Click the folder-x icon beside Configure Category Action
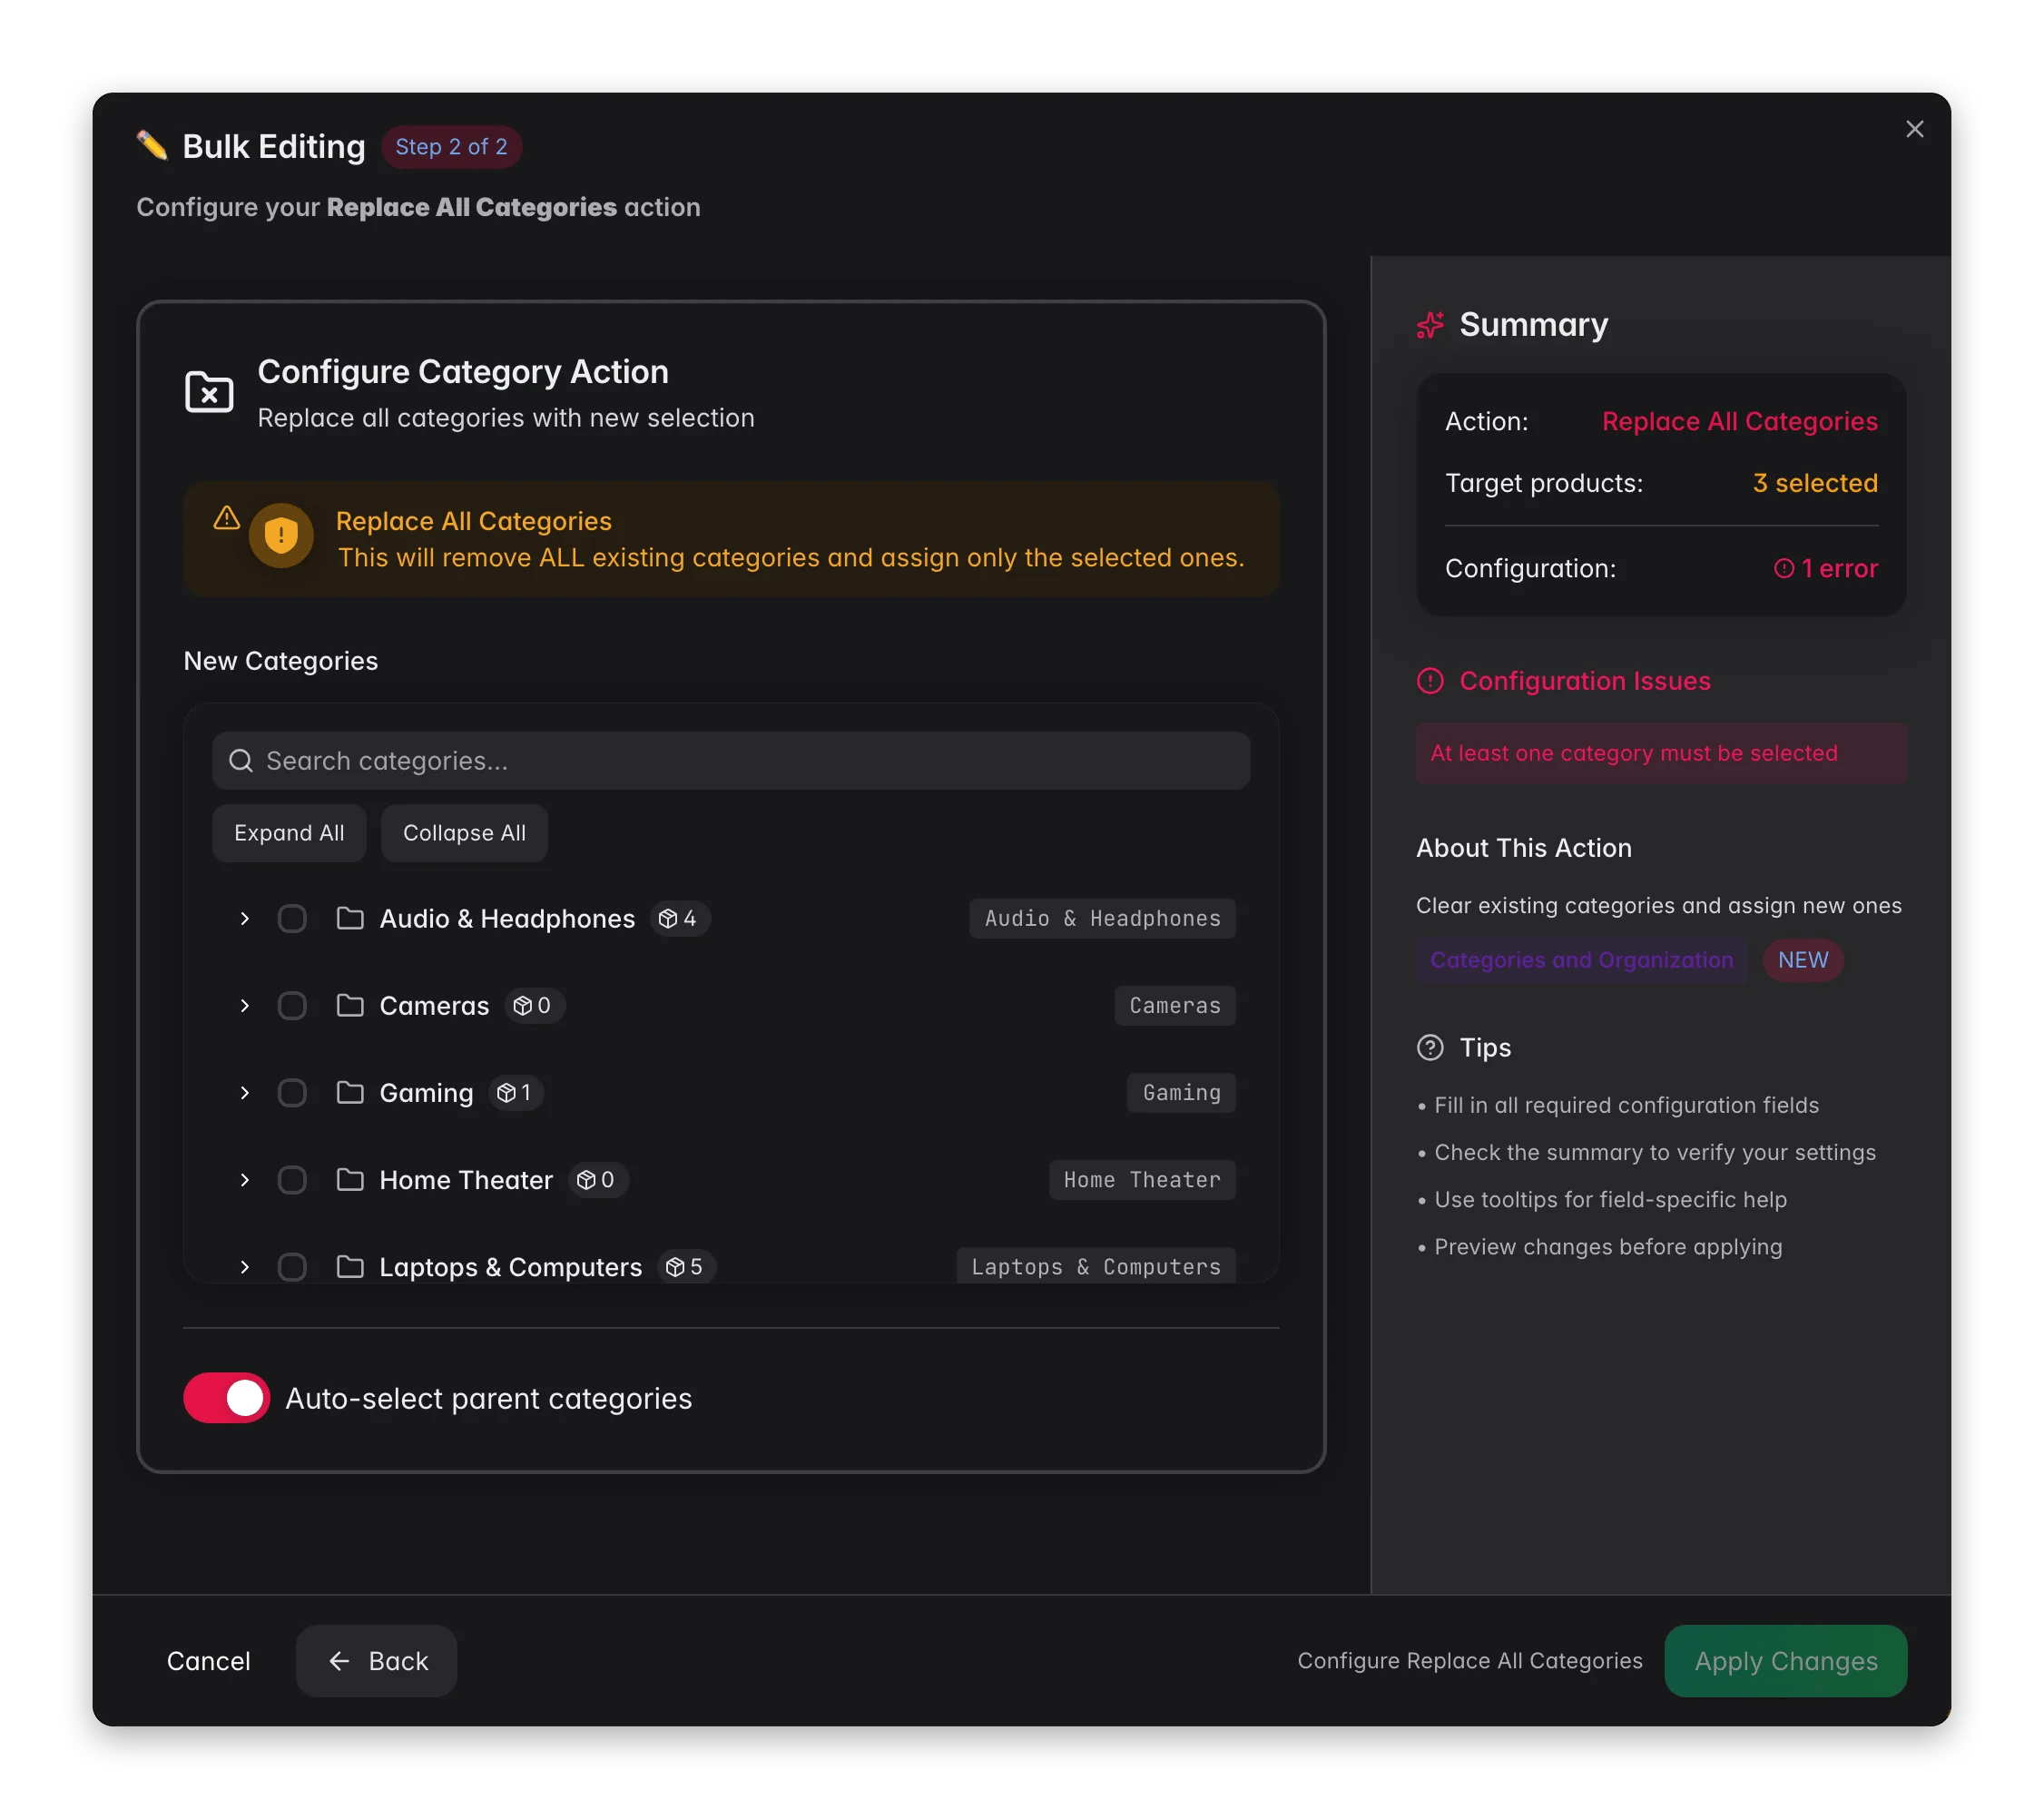The image size is (2044, 1819). pyautogui.click(x=209, y=393)
